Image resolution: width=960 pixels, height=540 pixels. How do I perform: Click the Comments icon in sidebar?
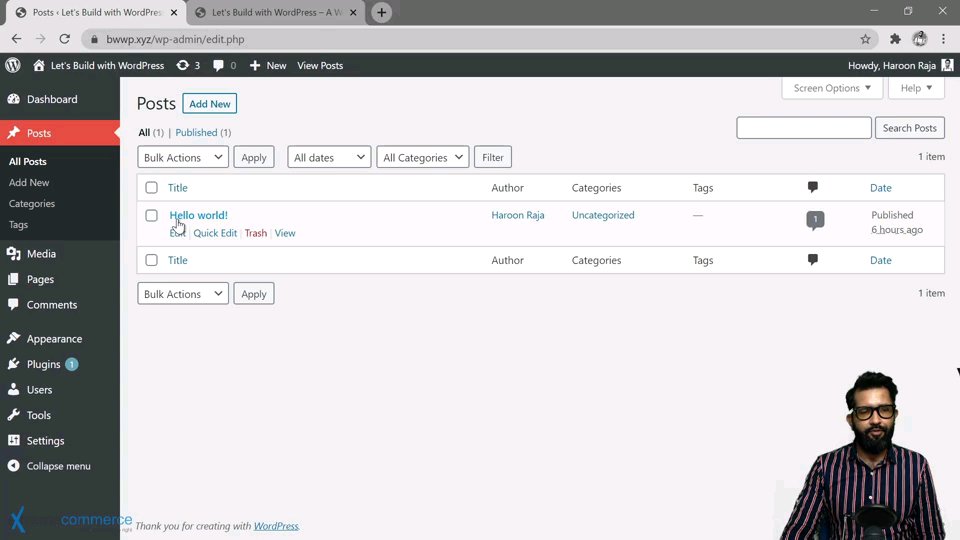click(x=13, y=304)
